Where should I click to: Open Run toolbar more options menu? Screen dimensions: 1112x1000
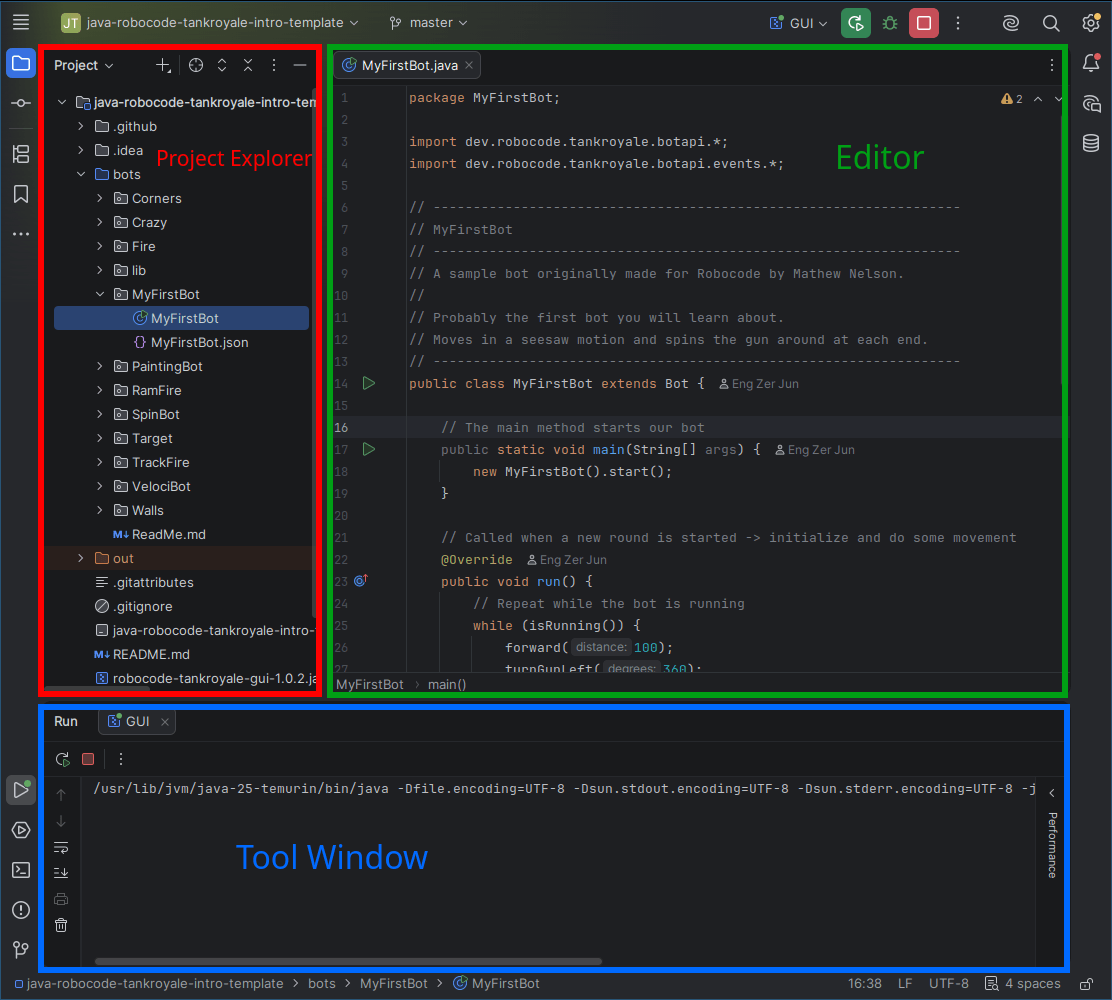tap(121, 760)
